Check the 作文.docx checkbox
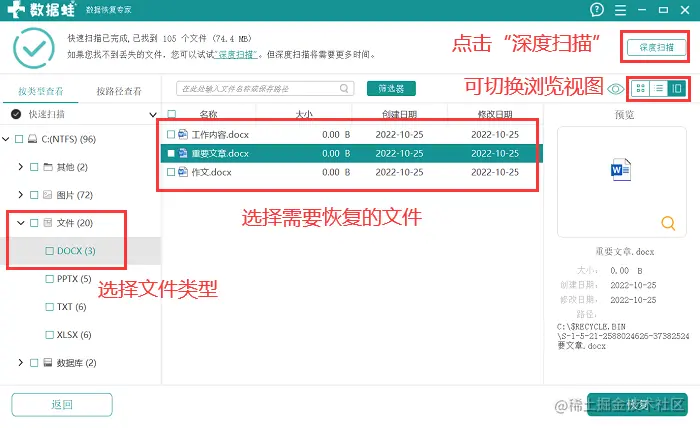Viewport: 700px width, 428px height. (171, 172)
